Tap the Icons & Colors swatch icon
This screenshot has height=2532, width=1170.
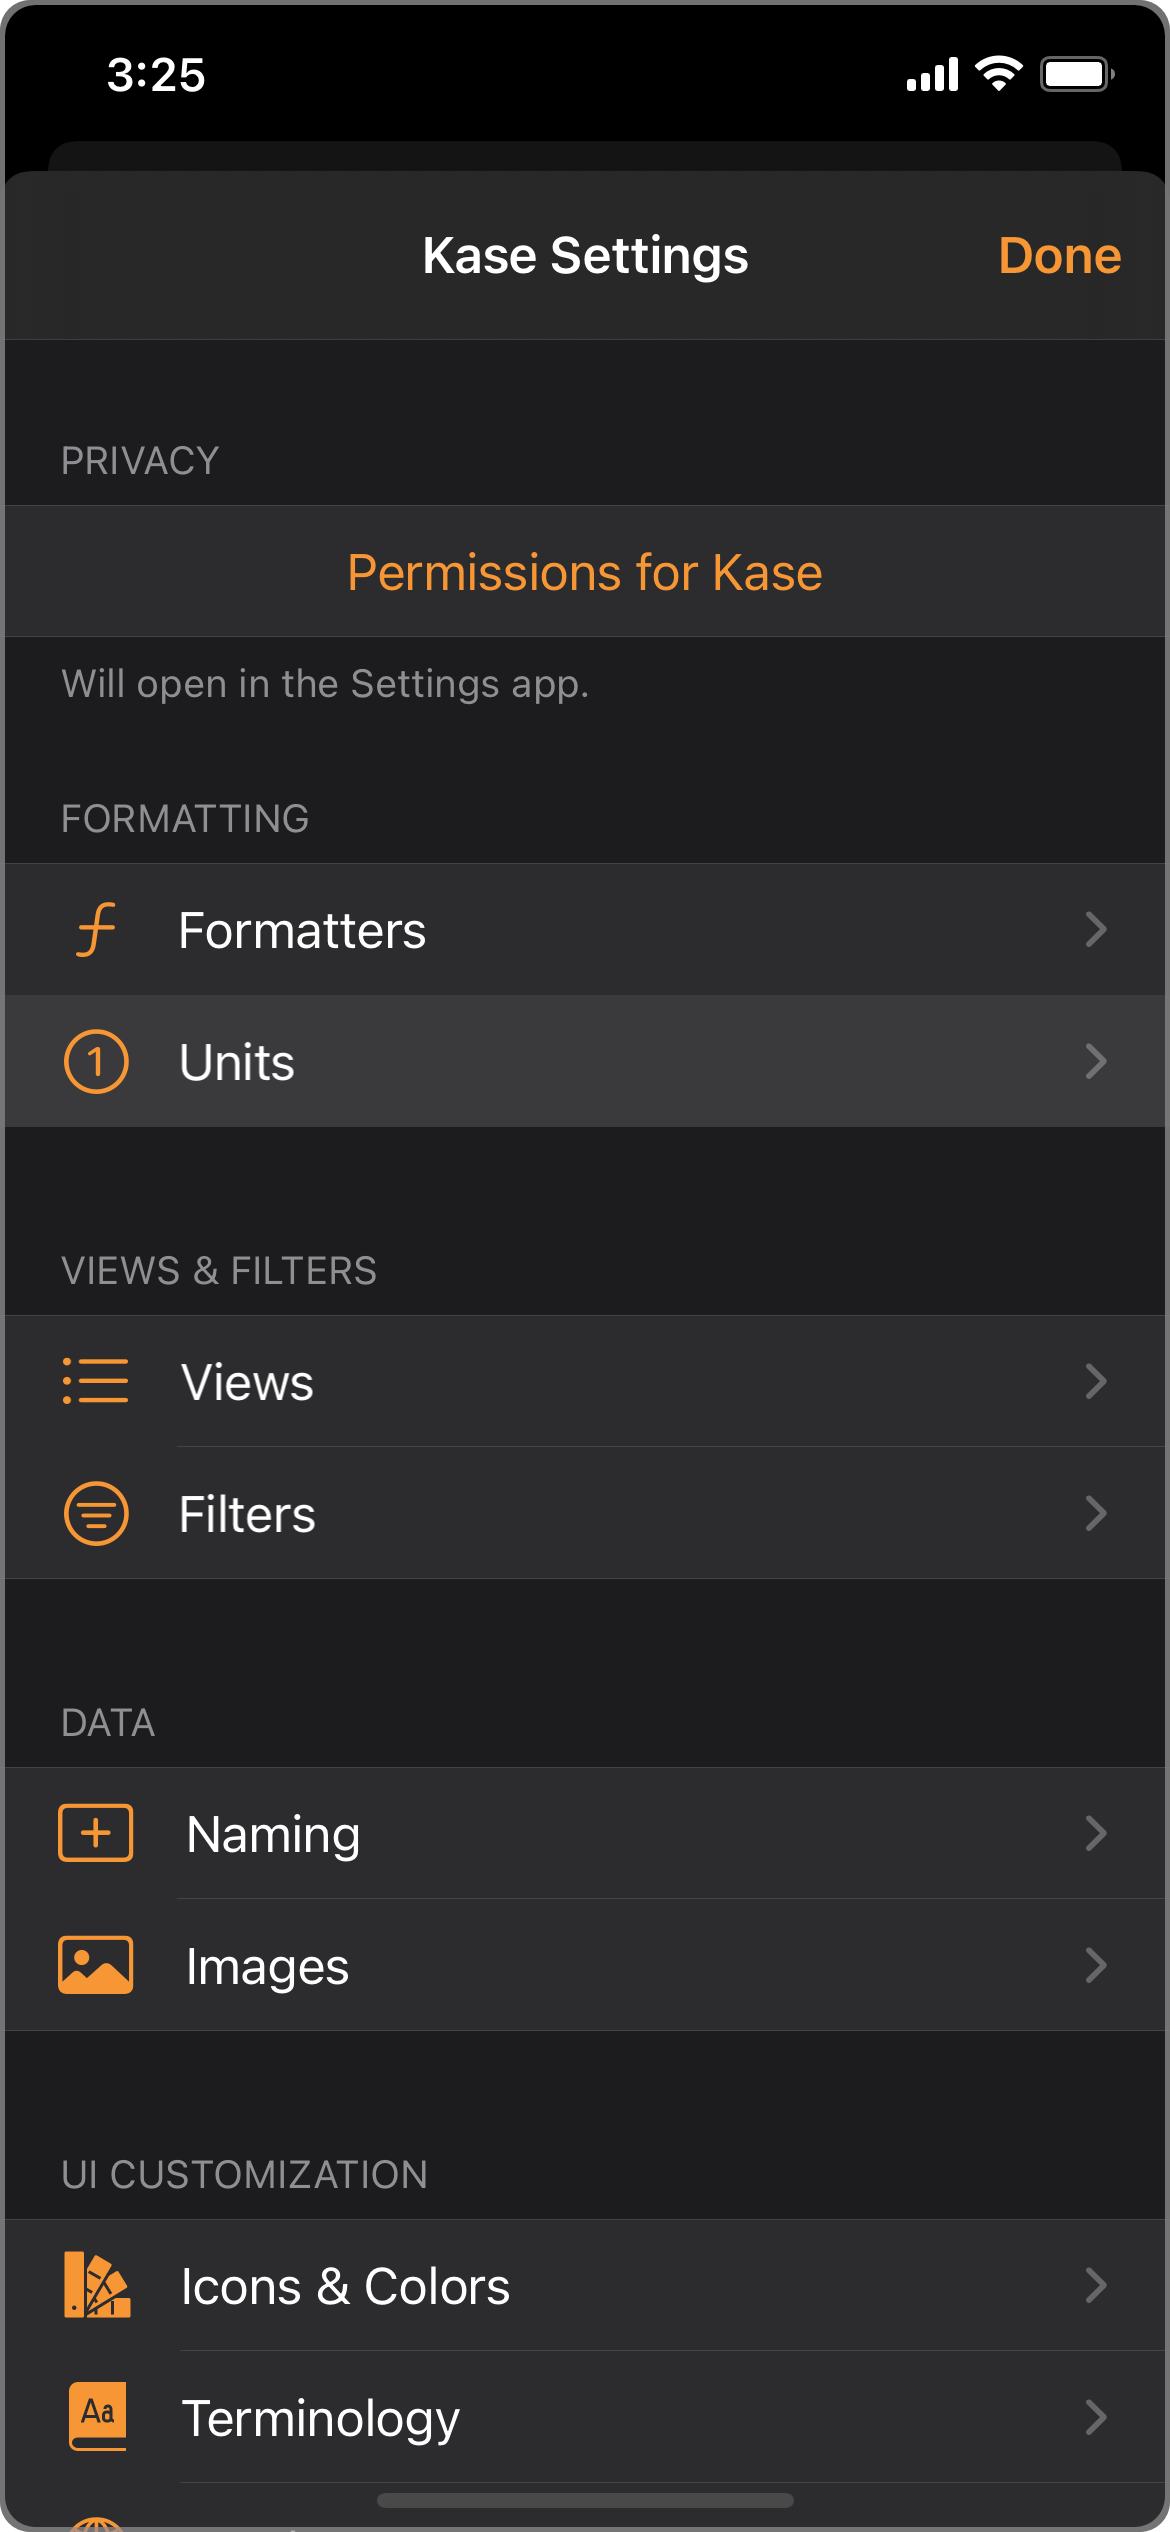click(96, 2285)
